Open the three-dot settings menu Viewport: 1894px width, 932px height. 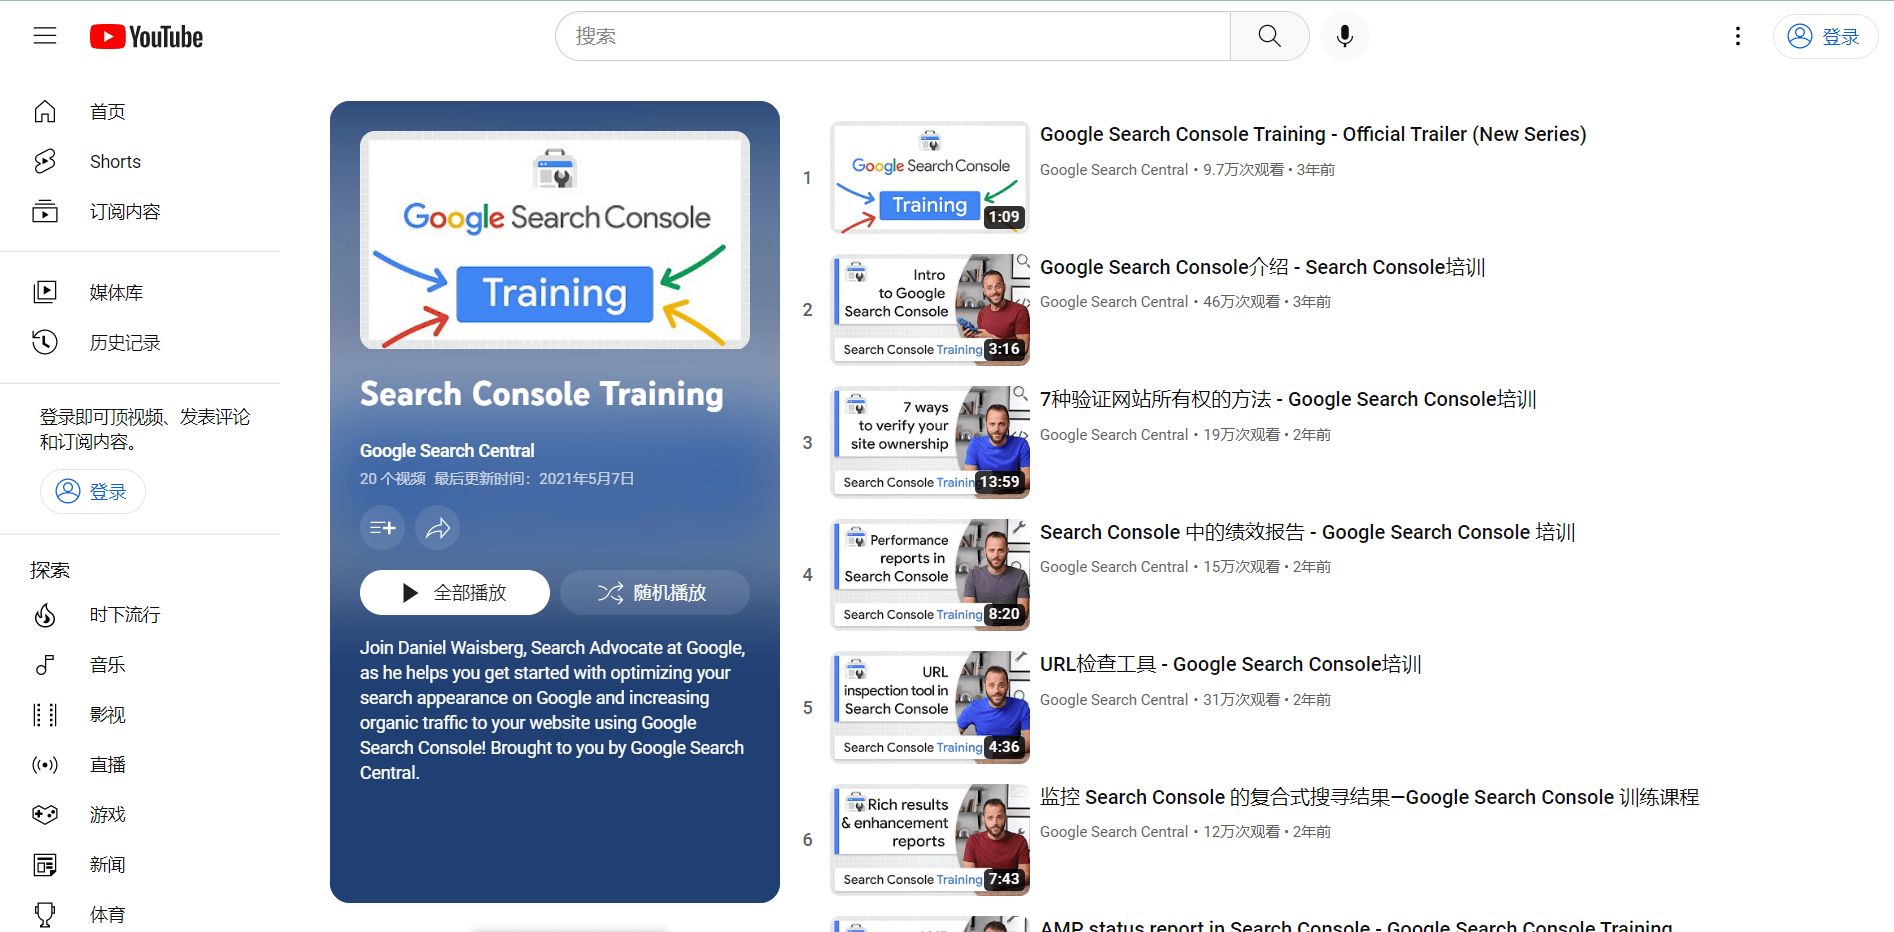point(1738,36)
